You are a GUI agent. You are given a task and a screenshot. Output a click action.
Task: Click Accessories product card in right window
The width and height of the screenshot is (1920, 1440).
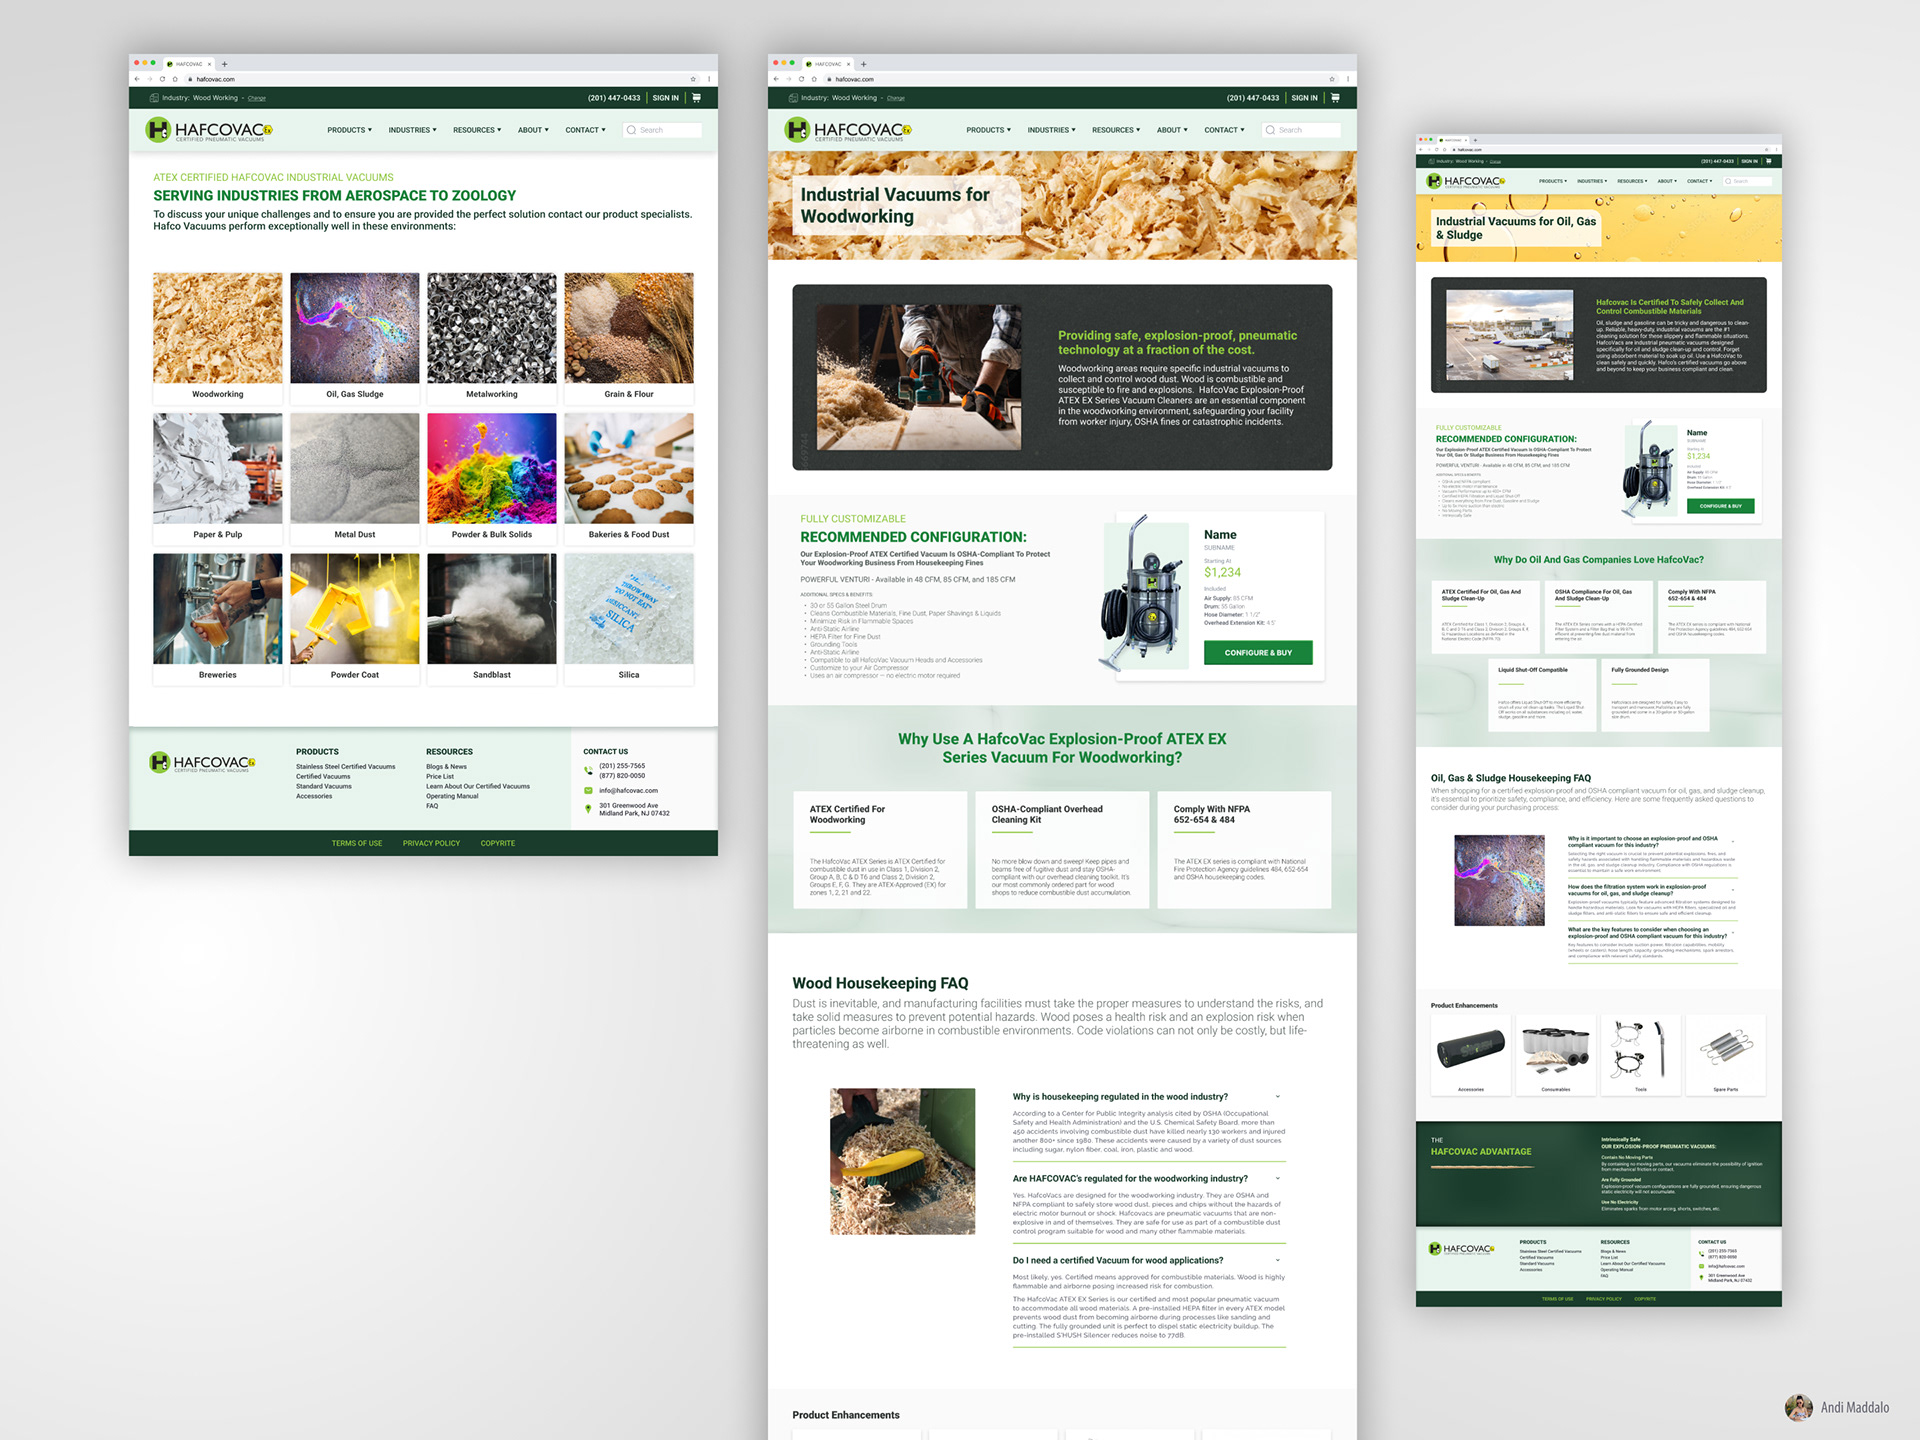click(1471, 1056)
